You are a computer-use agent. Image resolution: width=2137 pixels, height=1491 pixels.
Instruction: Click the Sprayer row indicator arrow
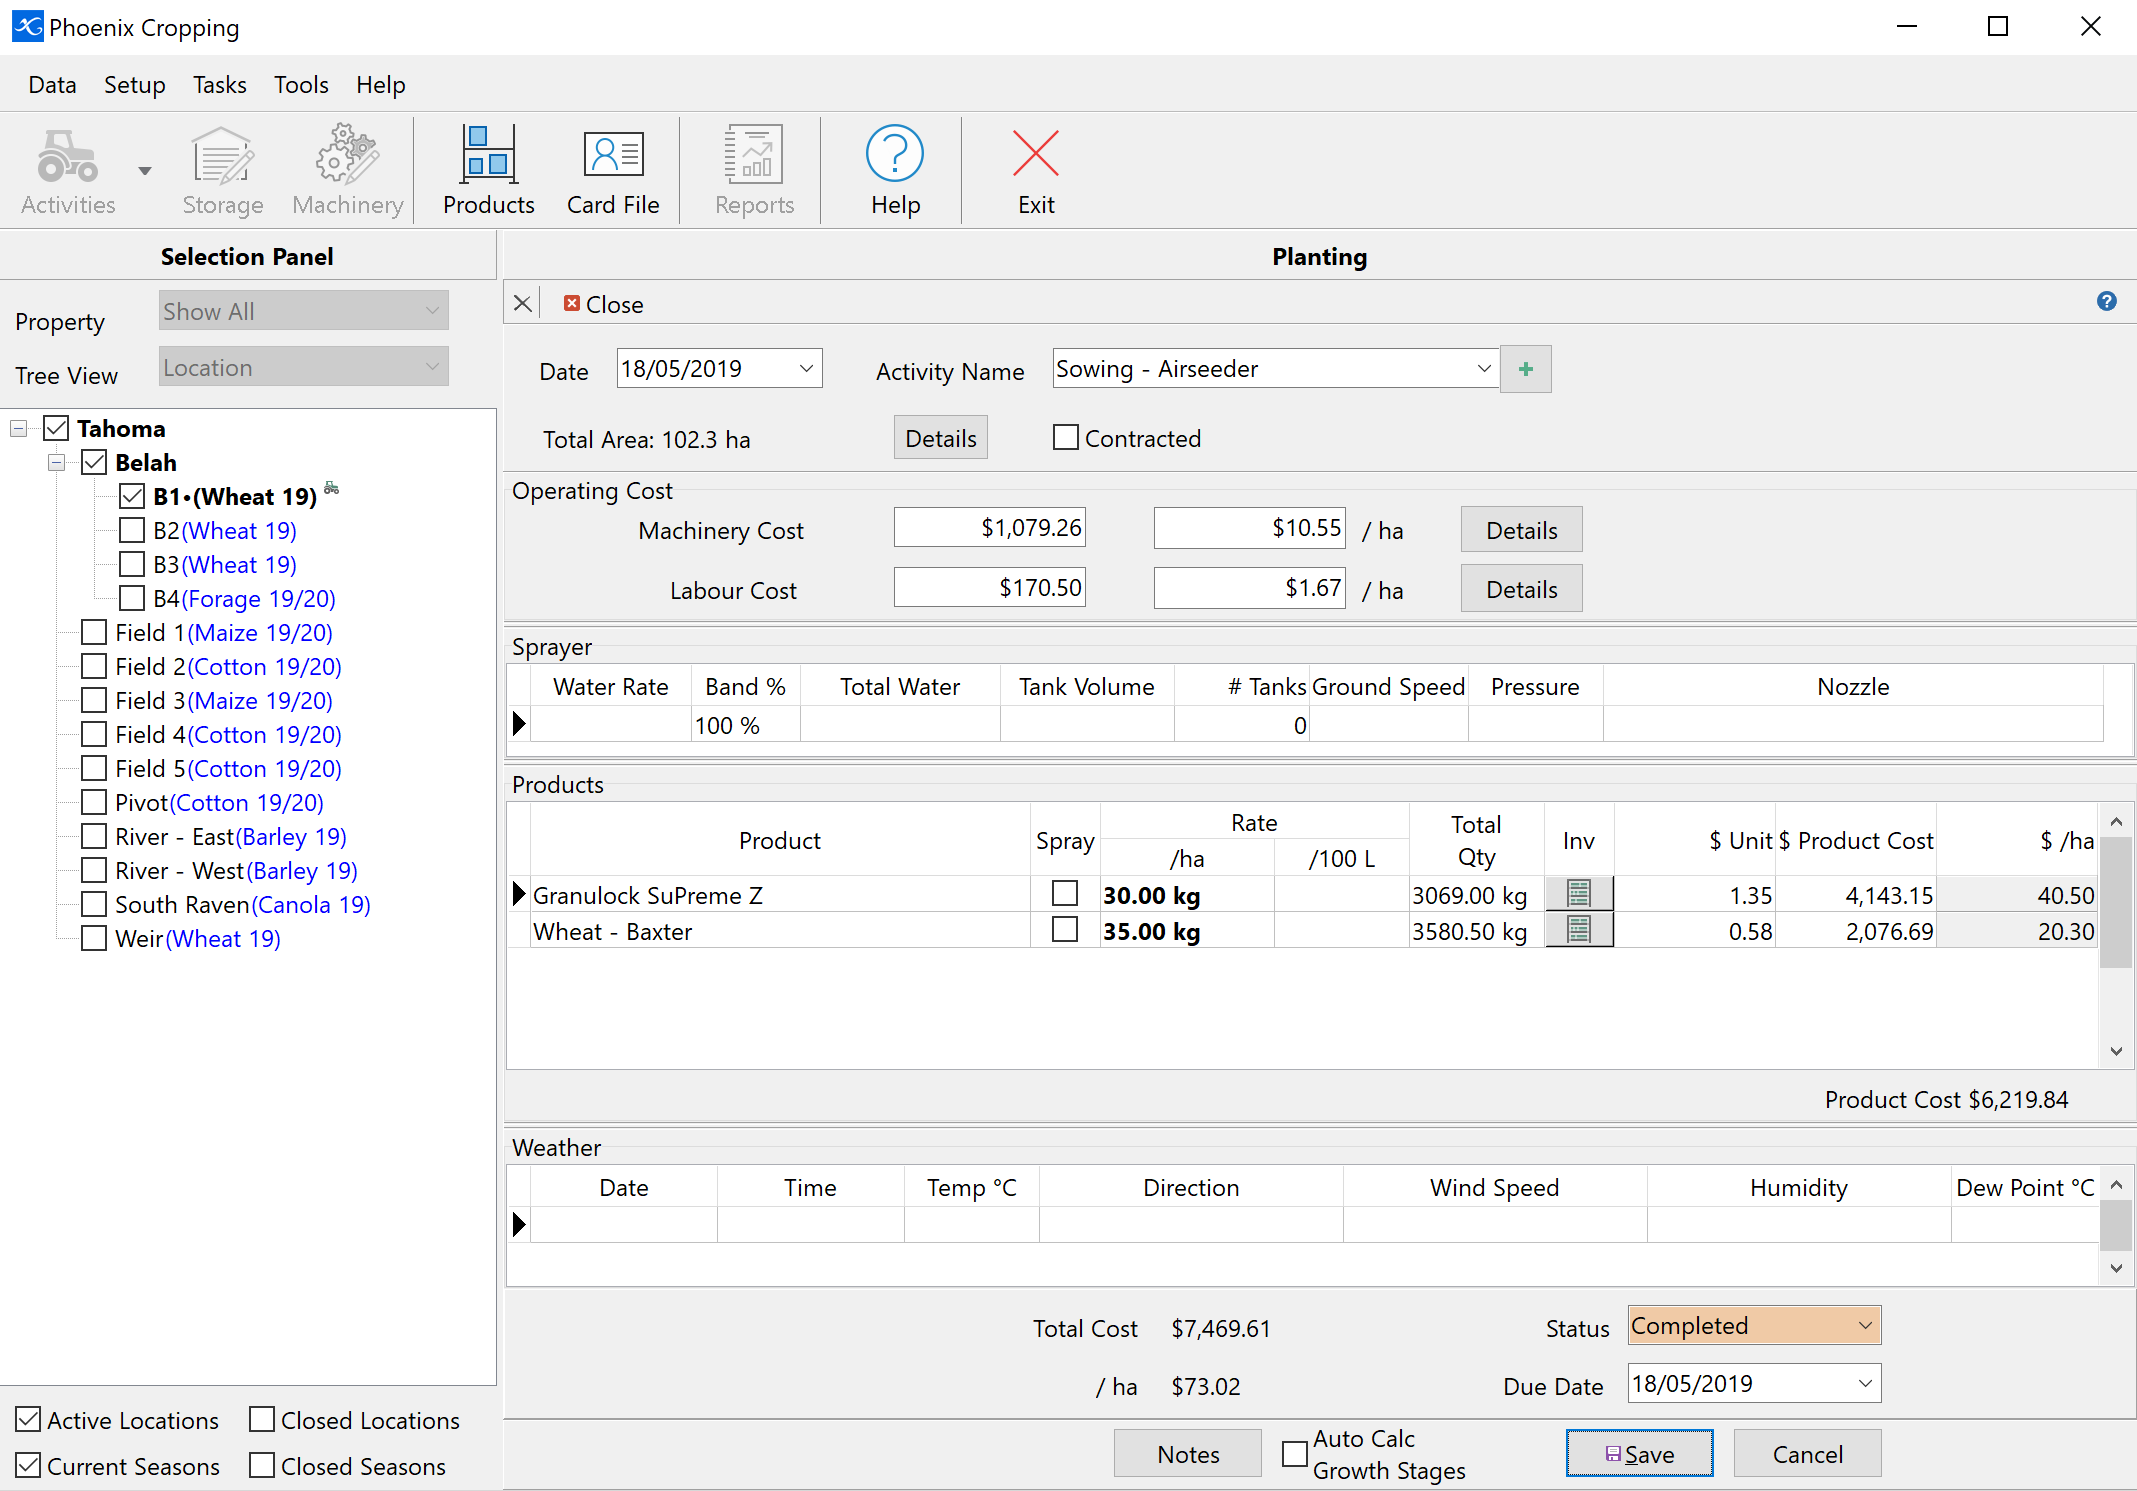click(x=519, y=724)
